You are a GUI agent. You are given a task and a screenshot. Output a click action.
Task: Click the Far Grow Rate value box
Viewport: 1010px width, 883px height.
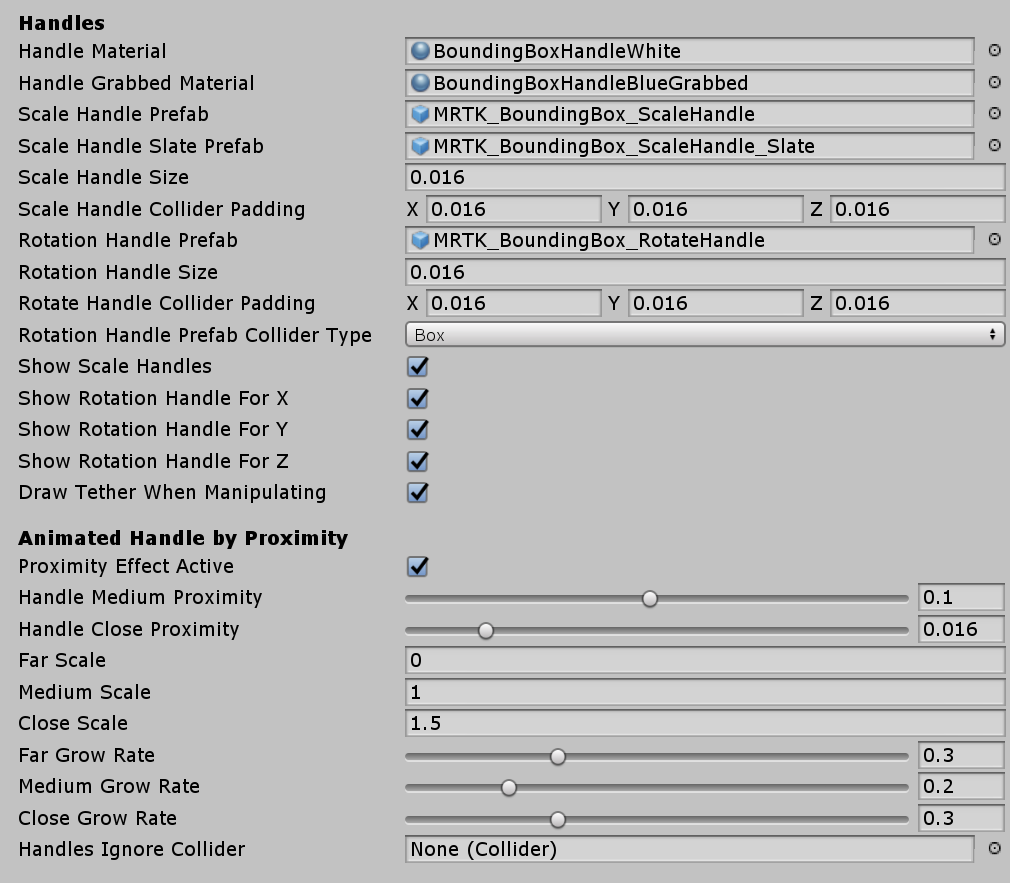click(961, 756)
